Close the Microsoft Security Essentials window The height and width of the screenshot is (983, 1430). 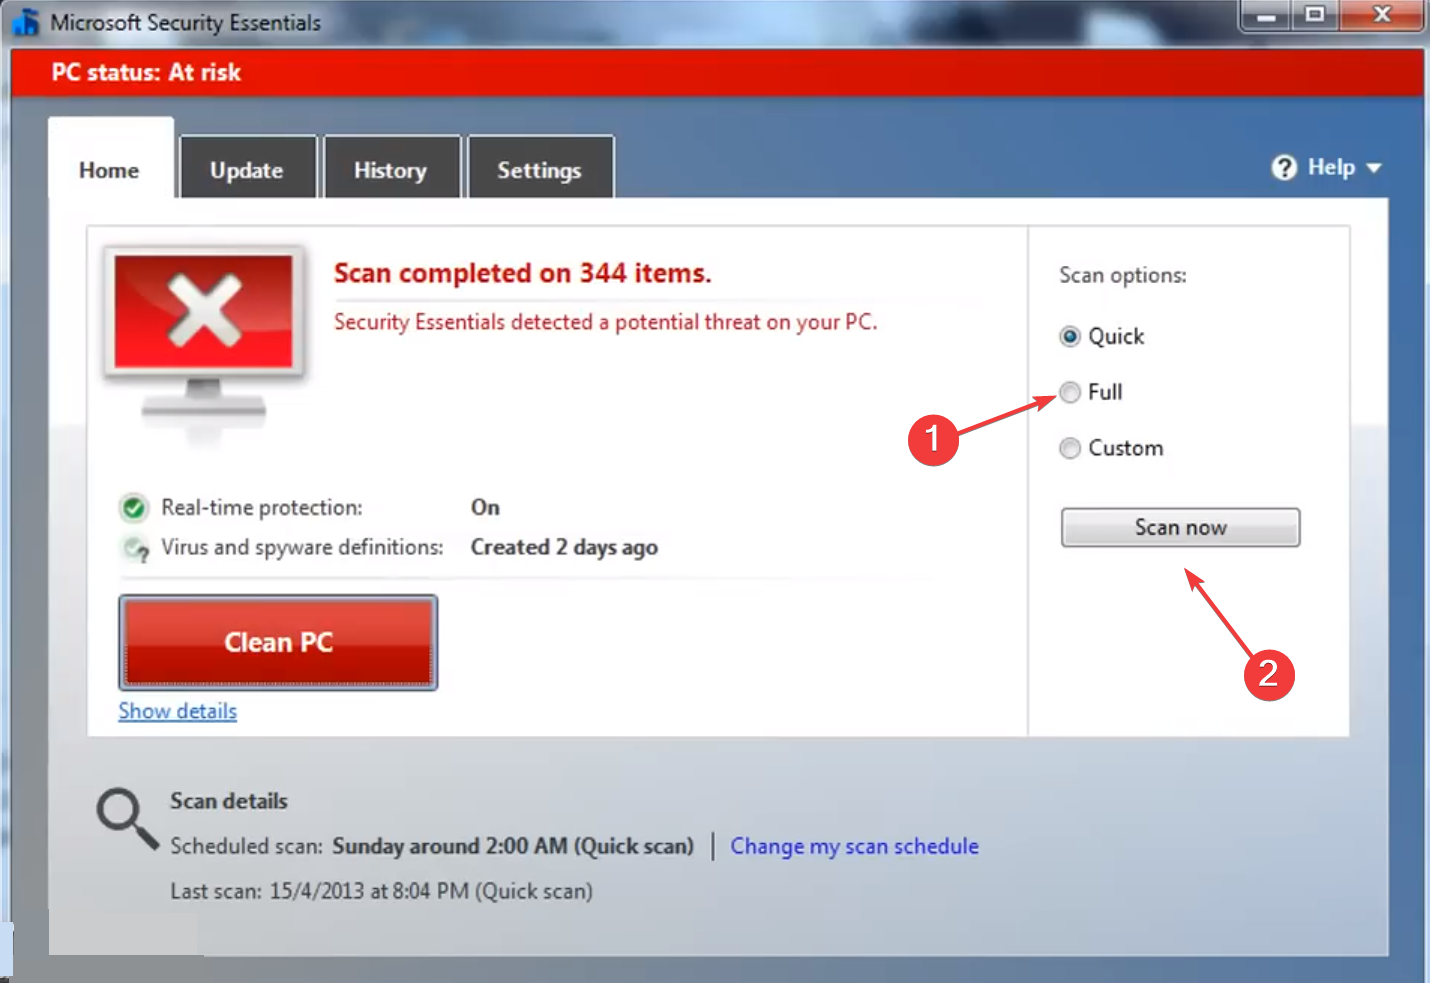point(1381,15)
